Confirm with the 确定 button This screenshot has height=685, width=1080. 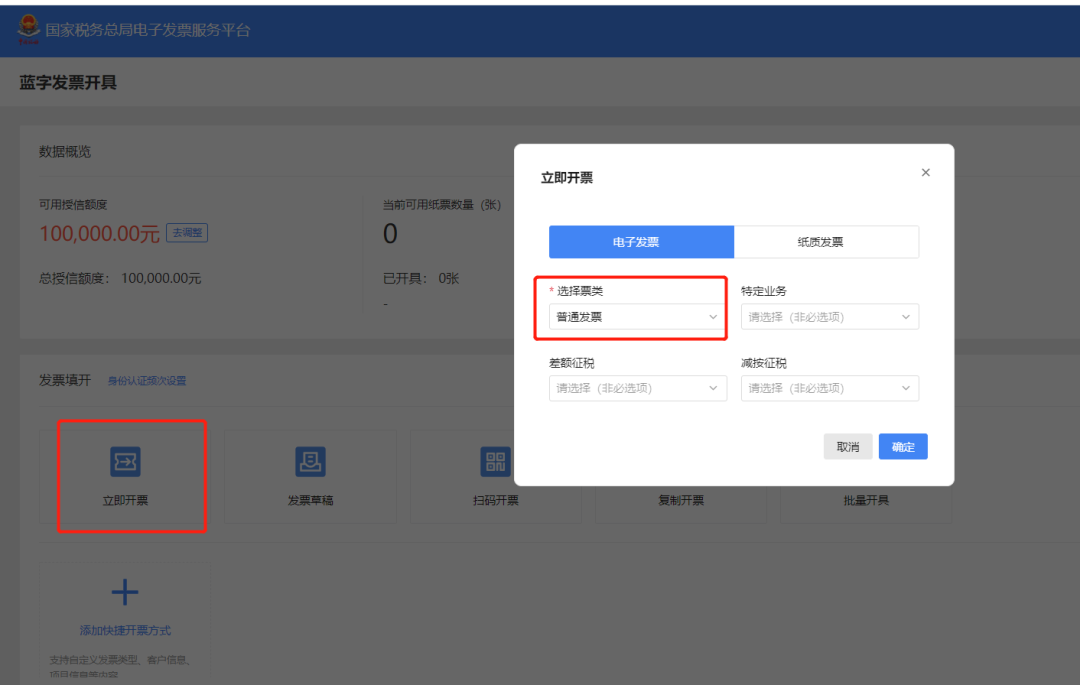[x=903, y=447]
